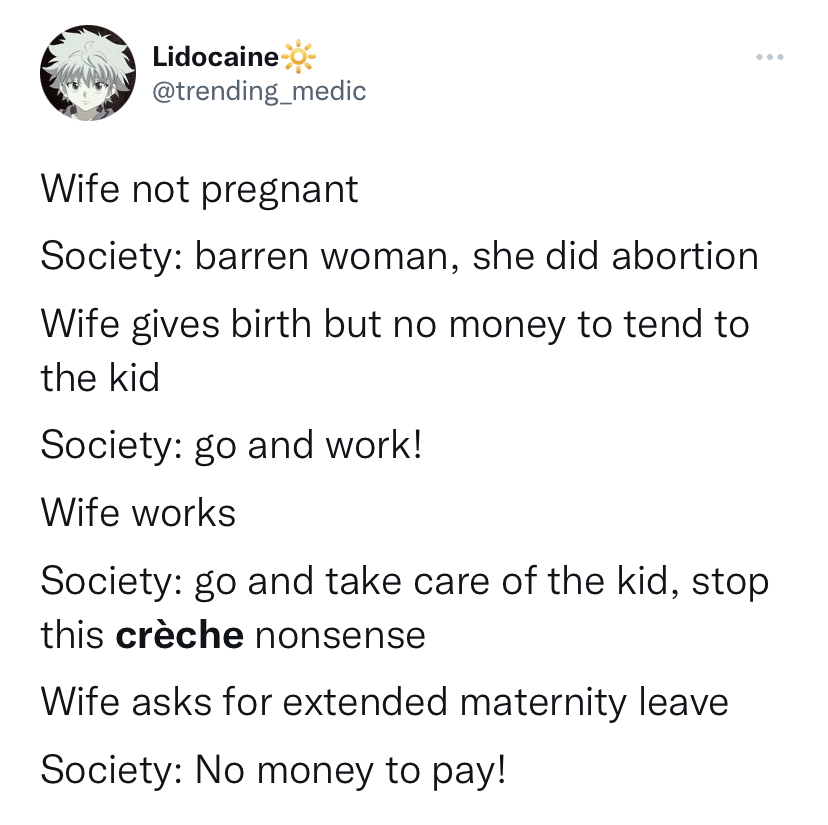This screenshot has width=828, height=825.
Task: Click the short line "the kid"
Action: [x=100, y=378]
